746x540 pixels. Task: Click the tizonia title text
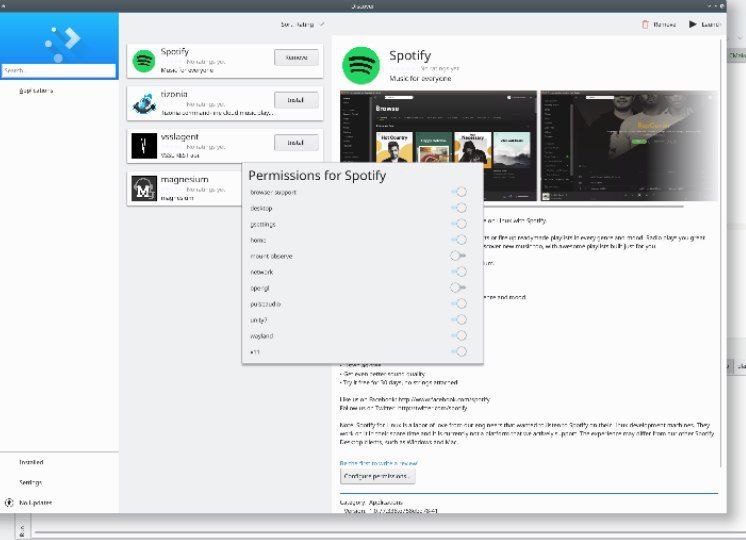click(x=174, y=94)
